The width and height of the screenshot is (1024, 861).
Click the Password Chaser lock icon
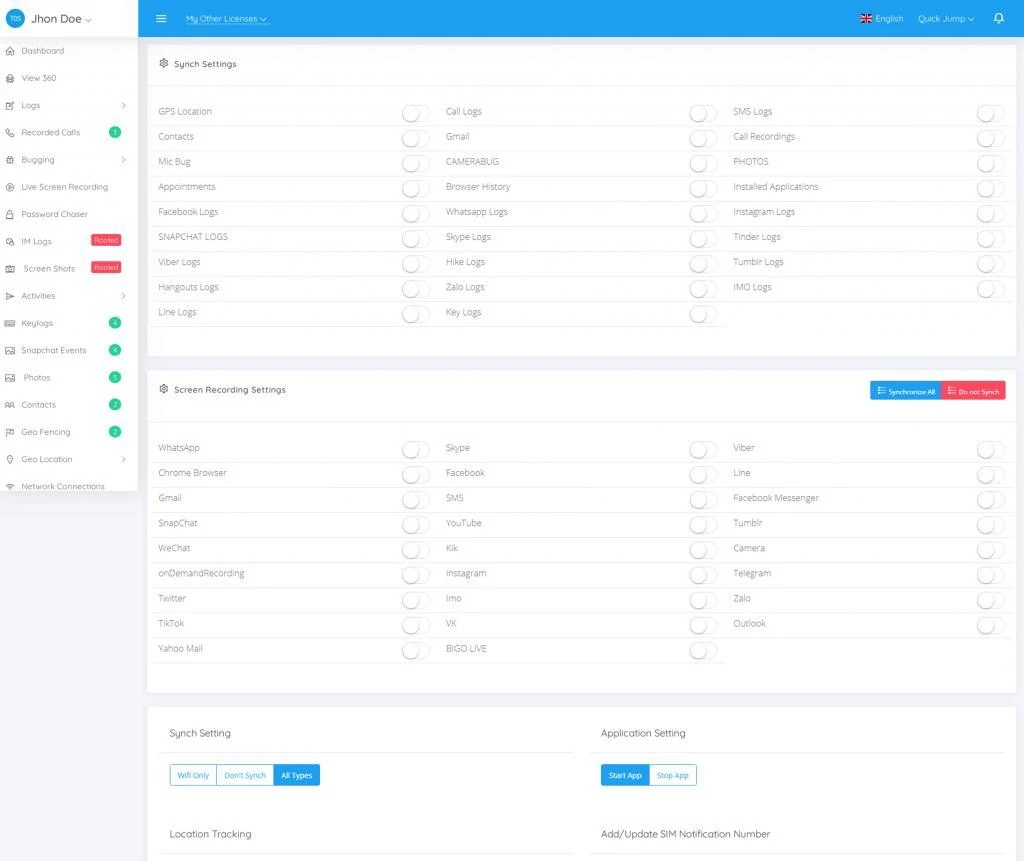pos(10,214)
